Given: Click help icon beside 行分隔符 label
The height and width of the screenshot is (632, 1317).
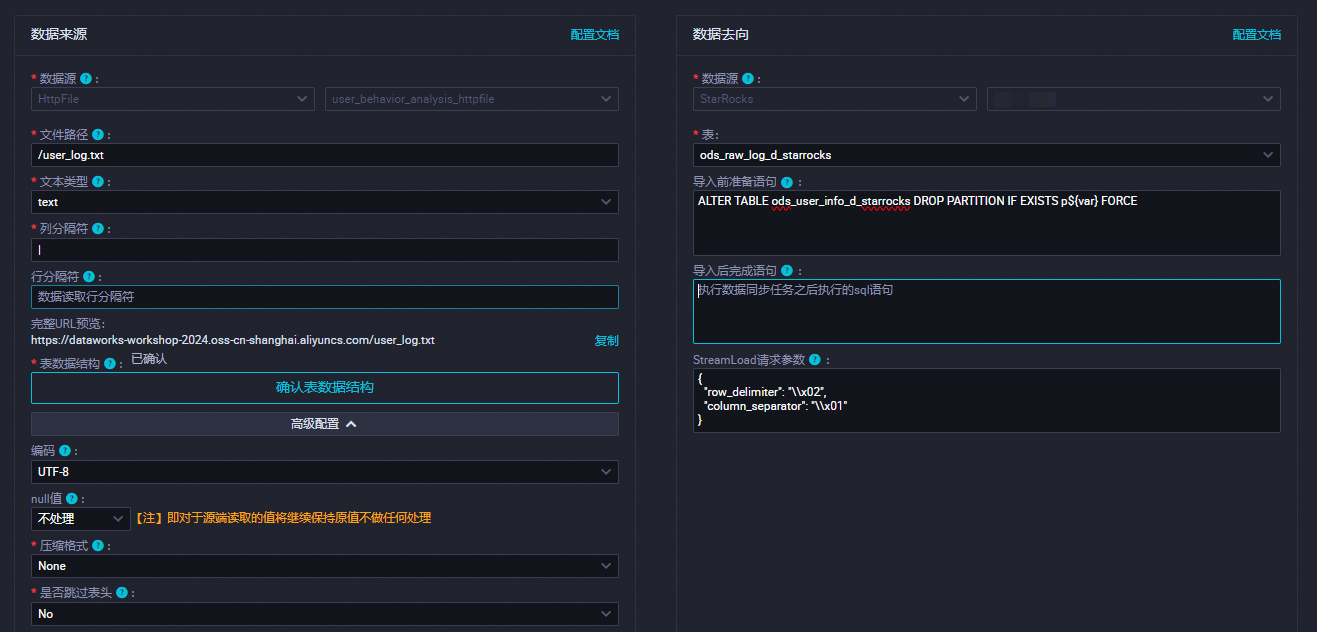Looking at the screenshot, I should pos(89,277).
